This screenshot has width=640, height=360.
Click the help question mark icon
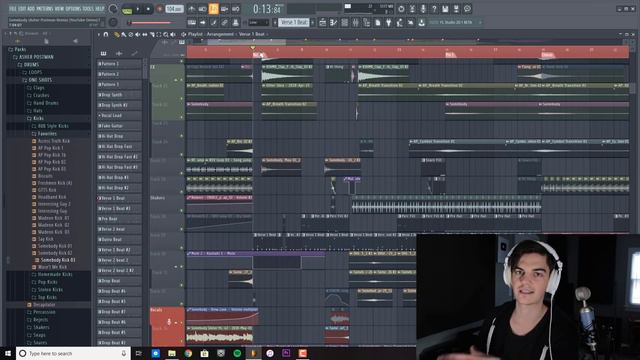click(x=434, y=9)
